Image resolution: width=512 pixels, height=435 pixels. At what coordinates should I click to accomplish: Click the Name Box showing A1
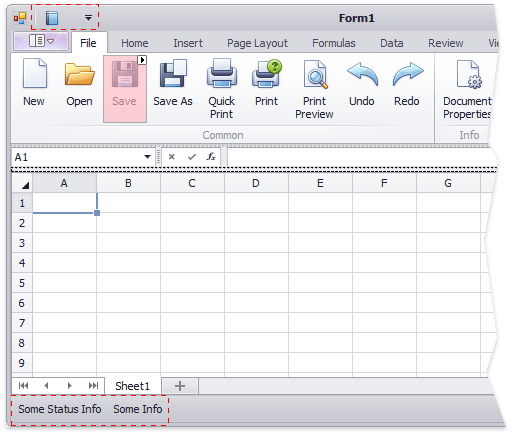coord(83,157)
